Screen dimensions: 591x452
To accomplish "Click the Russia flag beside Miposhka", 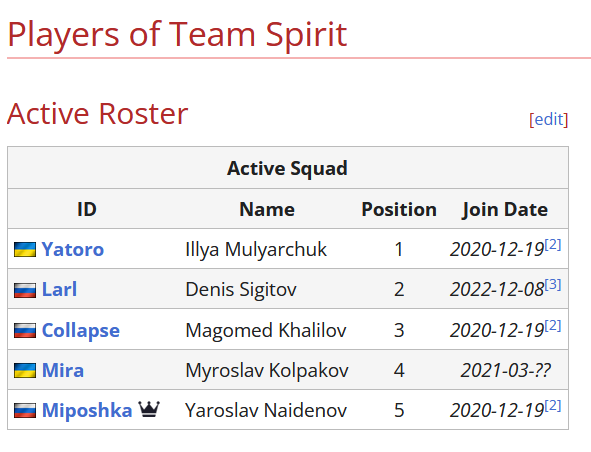I will 25,411.
